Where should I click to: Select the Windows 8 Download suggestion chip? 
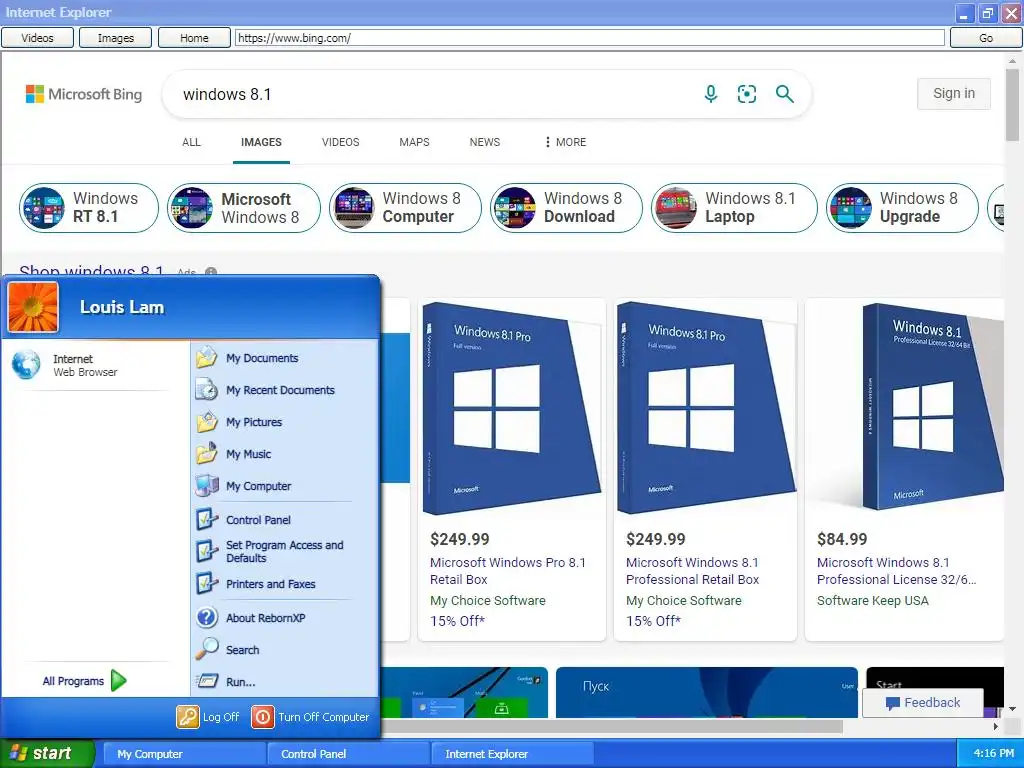[566, 208]
